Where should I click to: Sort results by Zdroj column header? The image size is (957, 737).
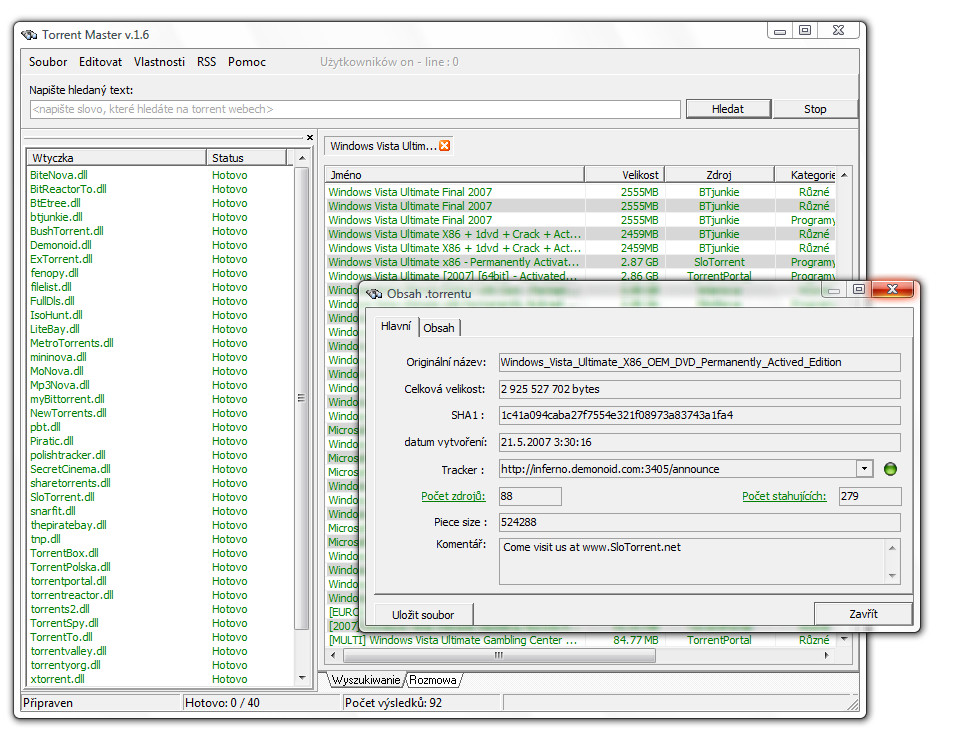[x=719, y=174]
